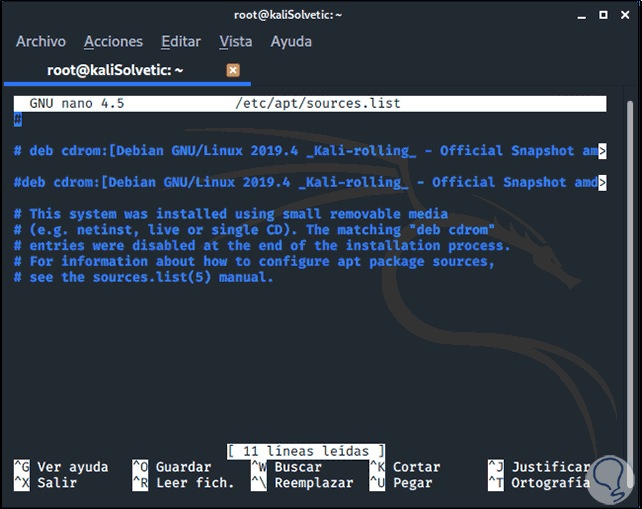Click the ^\ Reemplazar shortcut
Screen dimensions: 642x509
302,483
